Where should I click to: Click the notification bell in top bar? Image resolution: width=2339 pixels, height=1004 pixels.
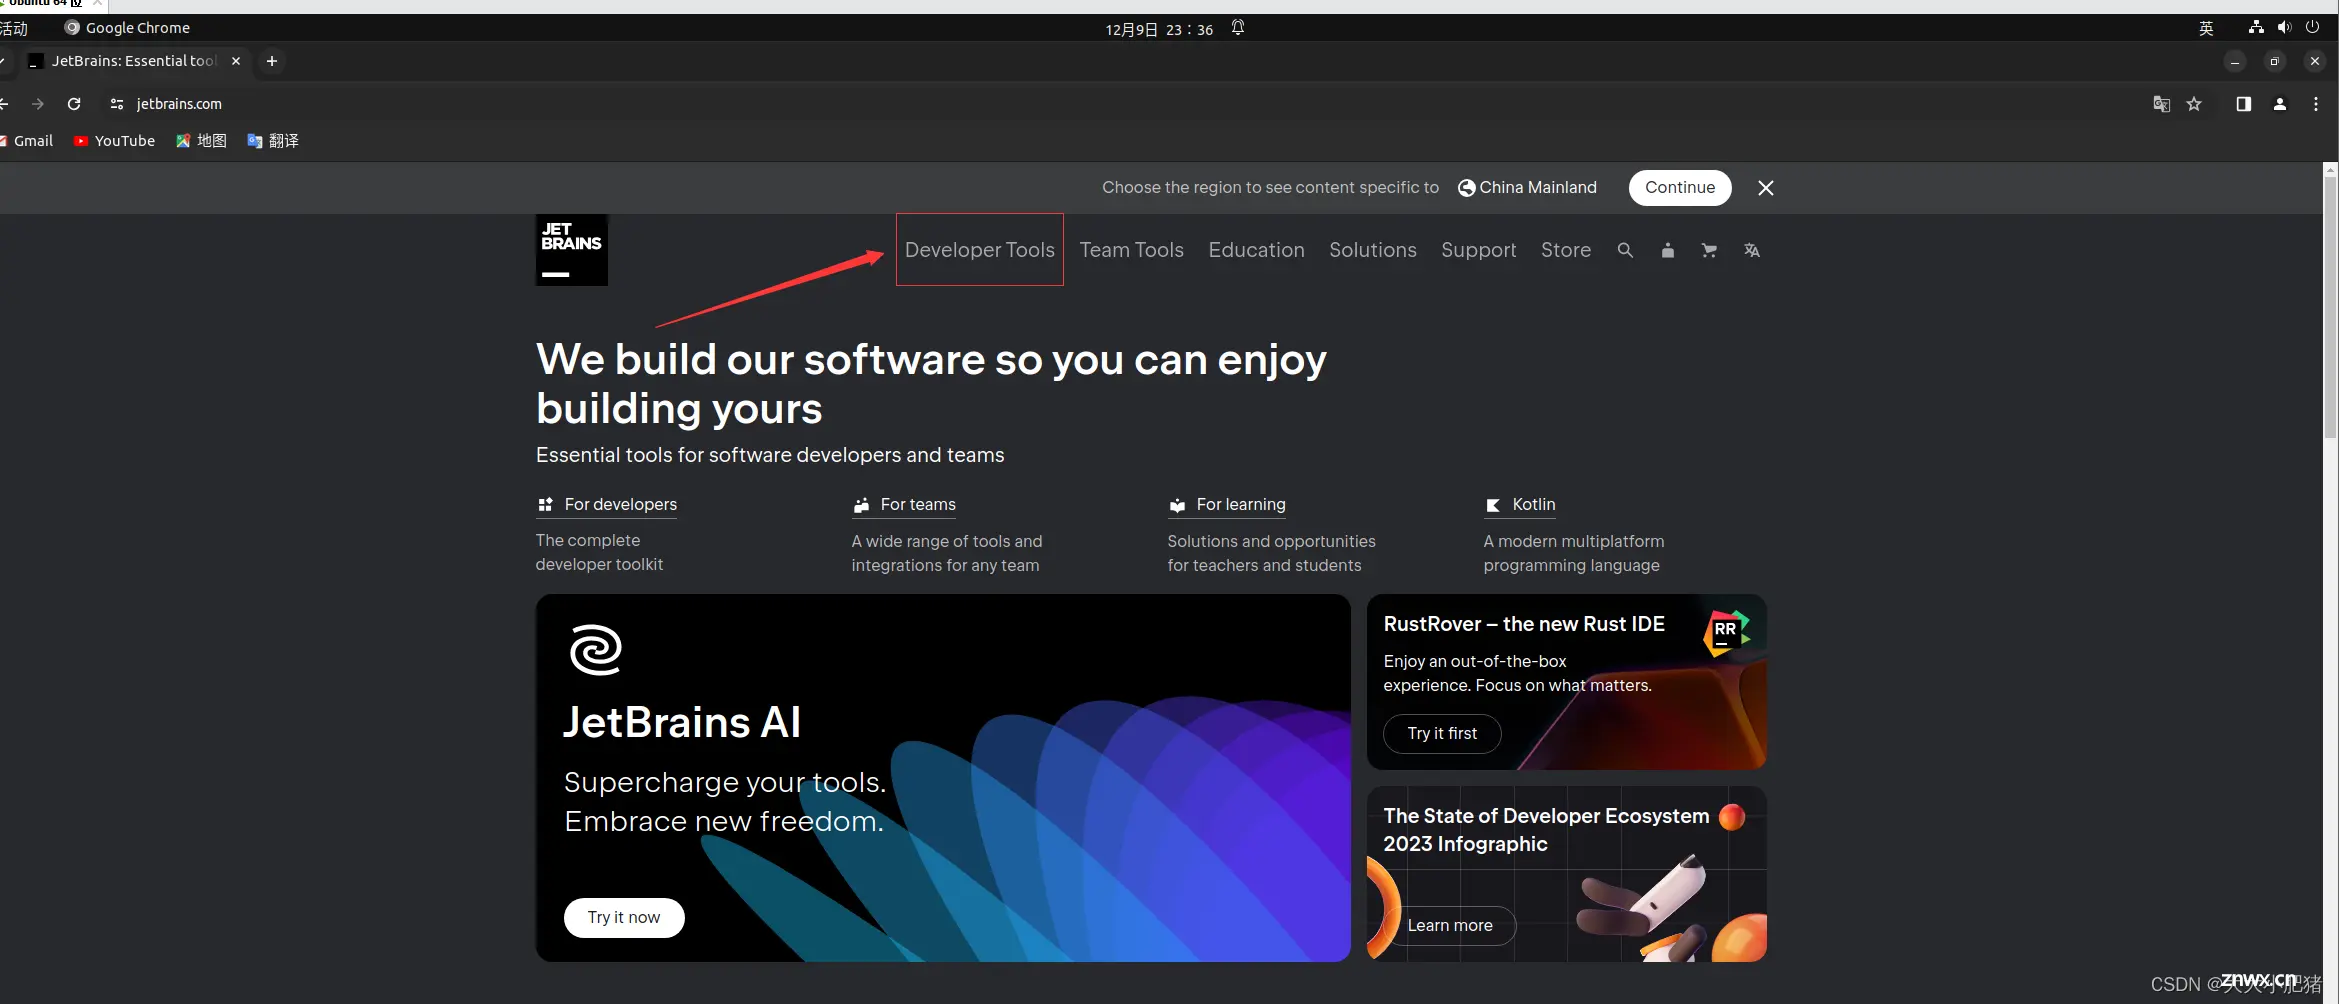(x=1238, y=28)
